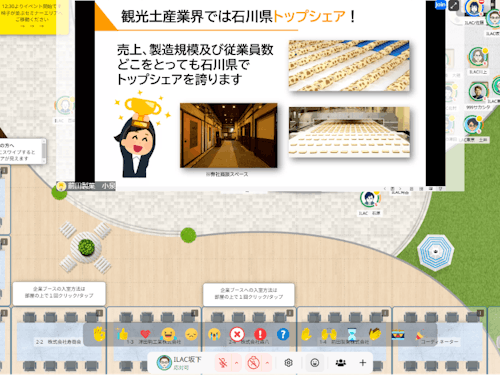Enter booth 1-4 room
This screenshot has height=375, width=500.
point(345,342)
